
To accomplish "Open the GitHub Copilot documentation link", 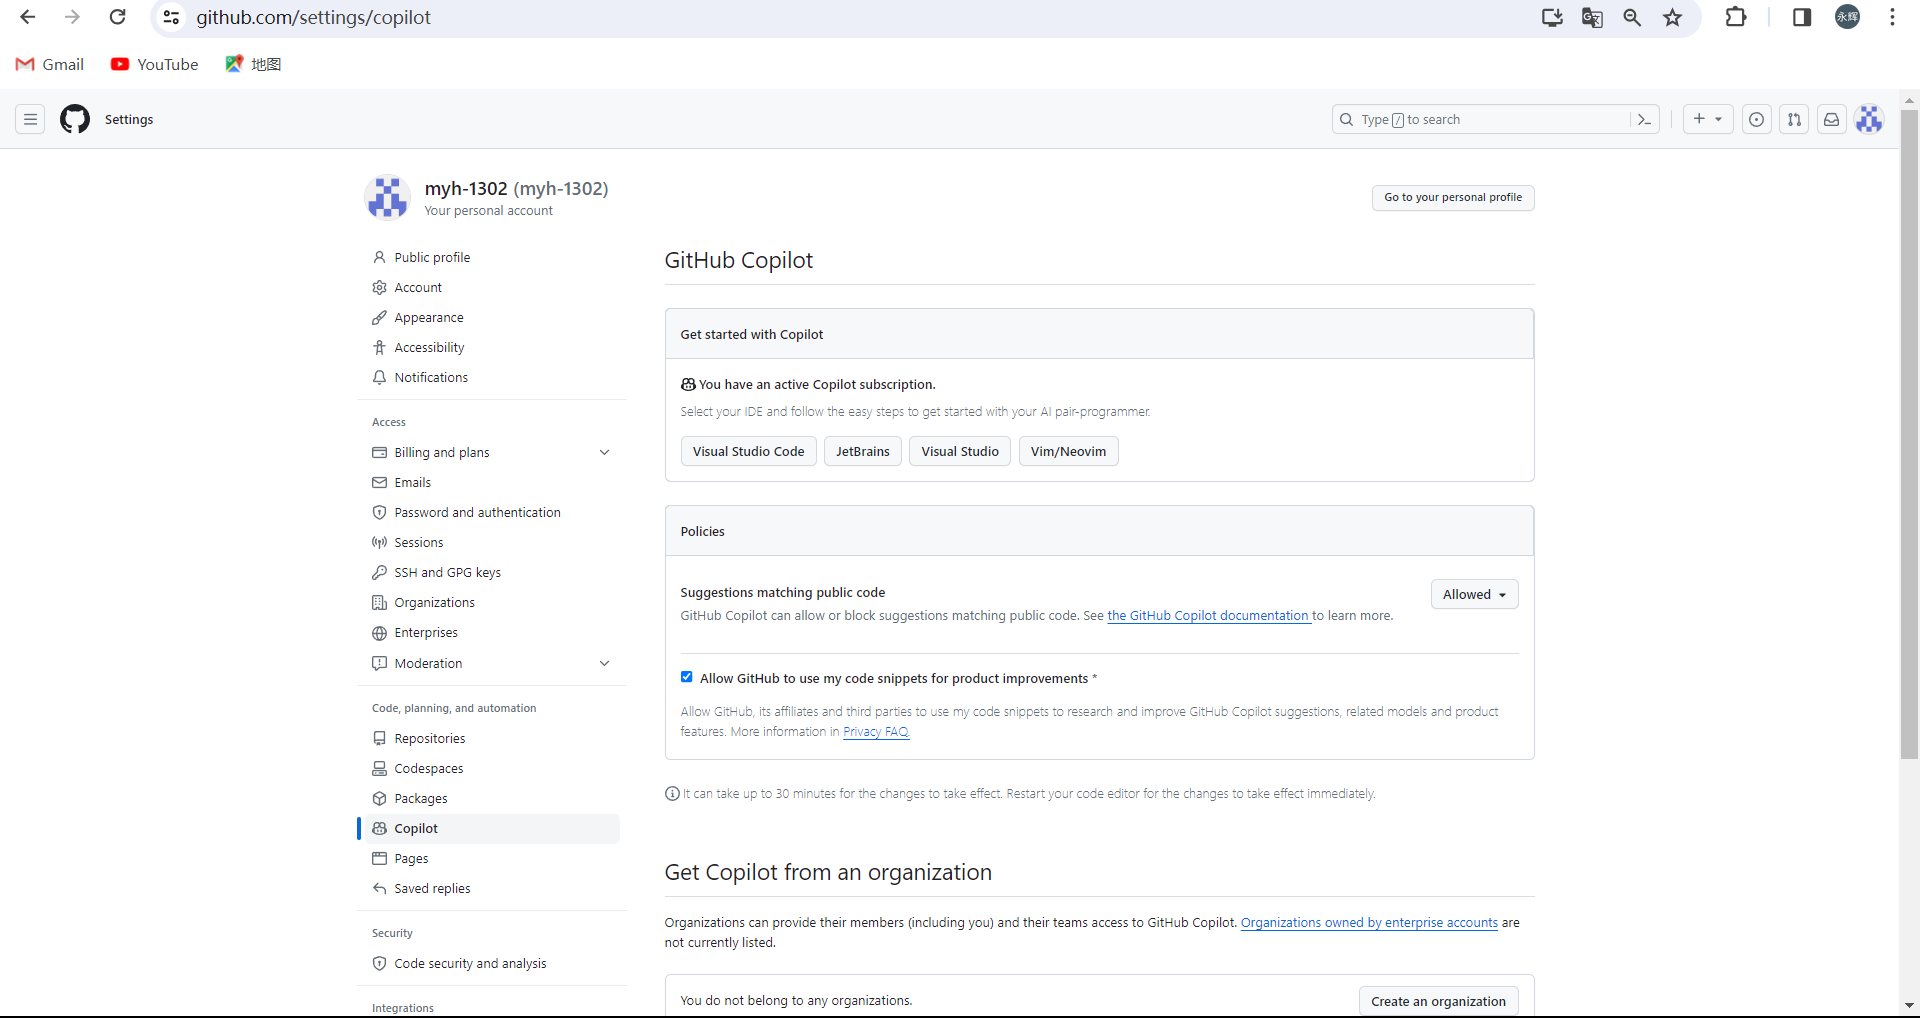I will [x=1209, y=616].
